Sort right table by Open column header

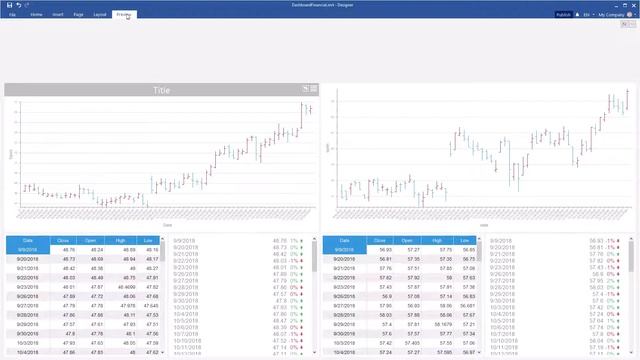(407, 240)
